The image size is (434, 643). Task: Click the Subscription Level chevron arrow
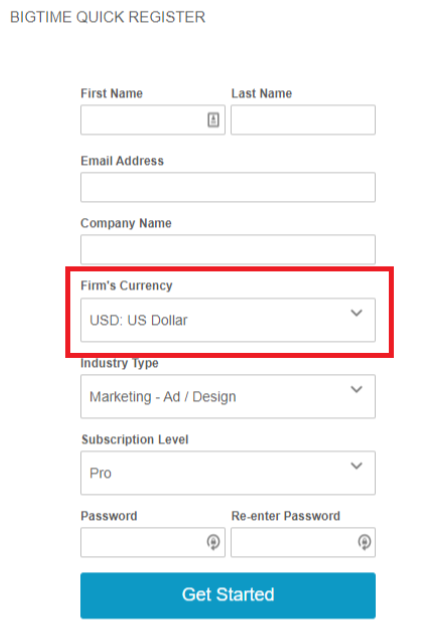coord(356,466)
